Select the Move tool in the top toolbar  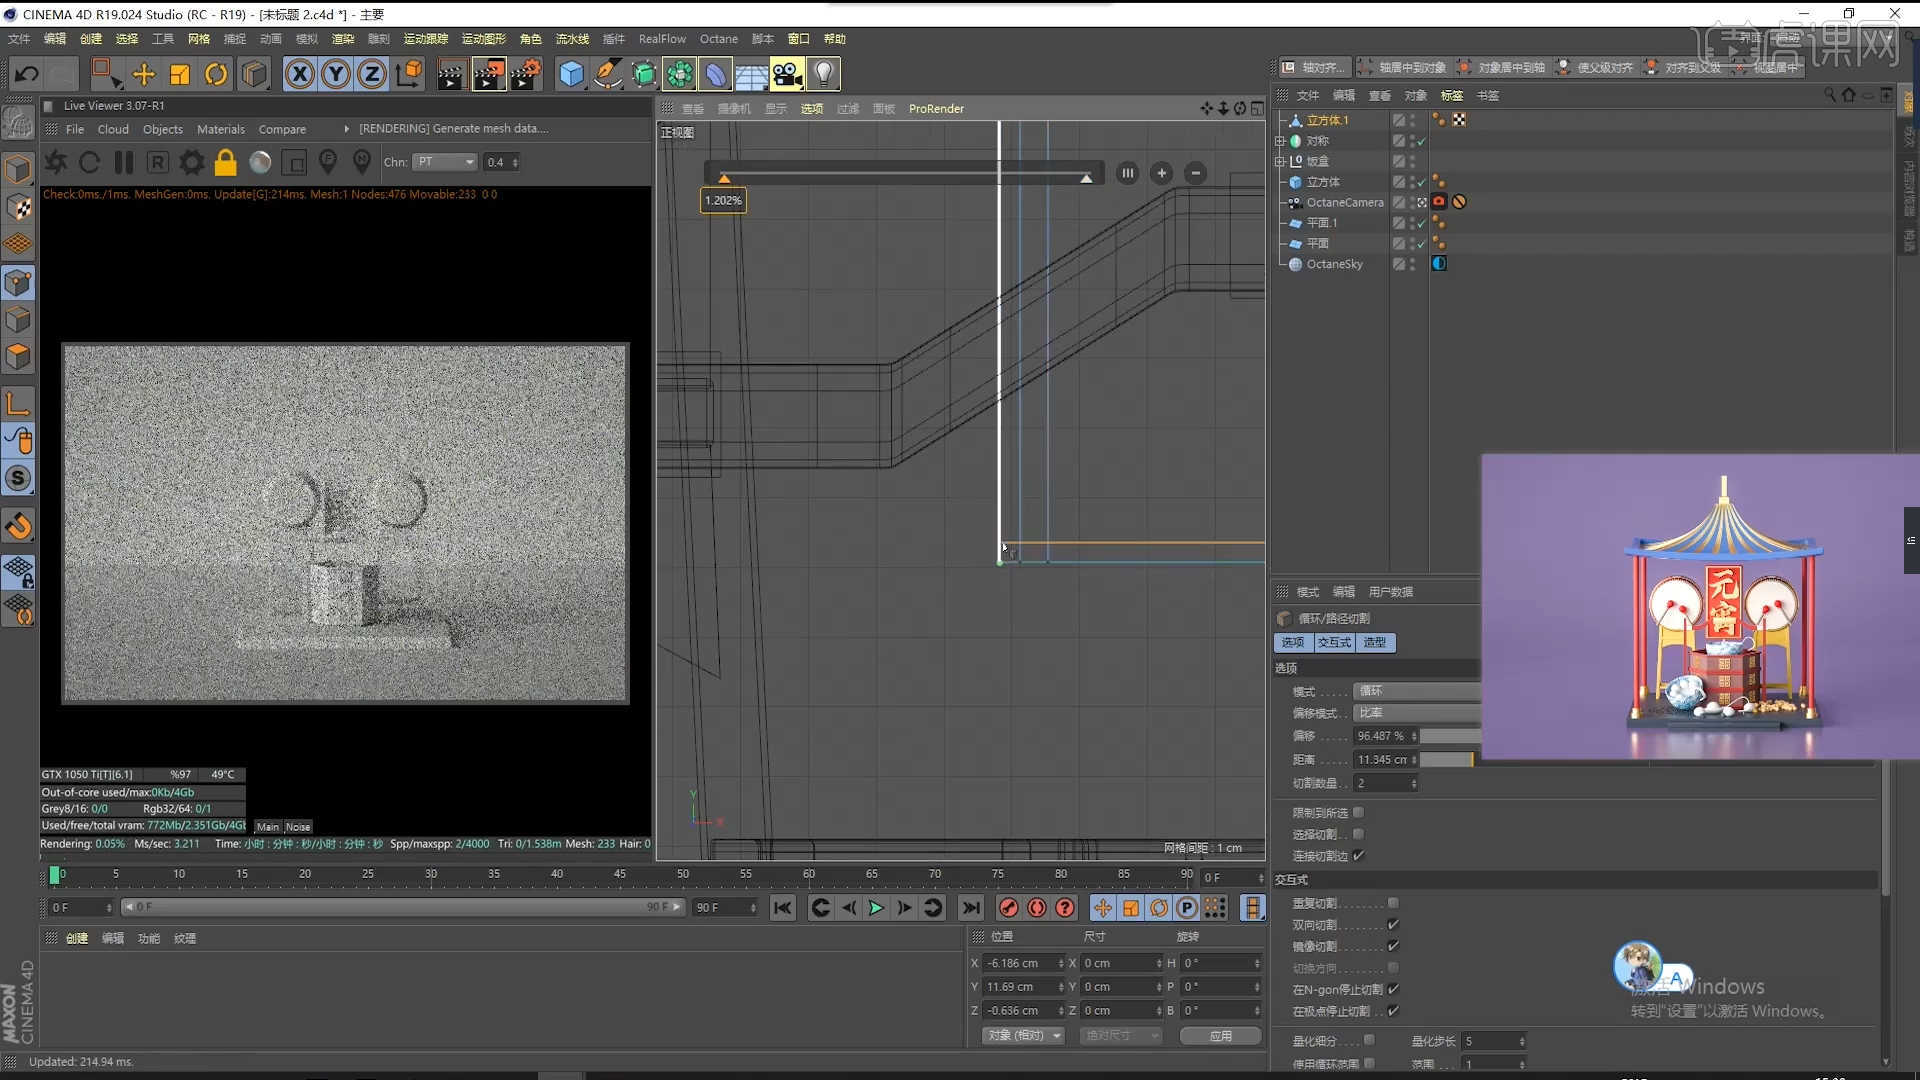coord(143,74)
